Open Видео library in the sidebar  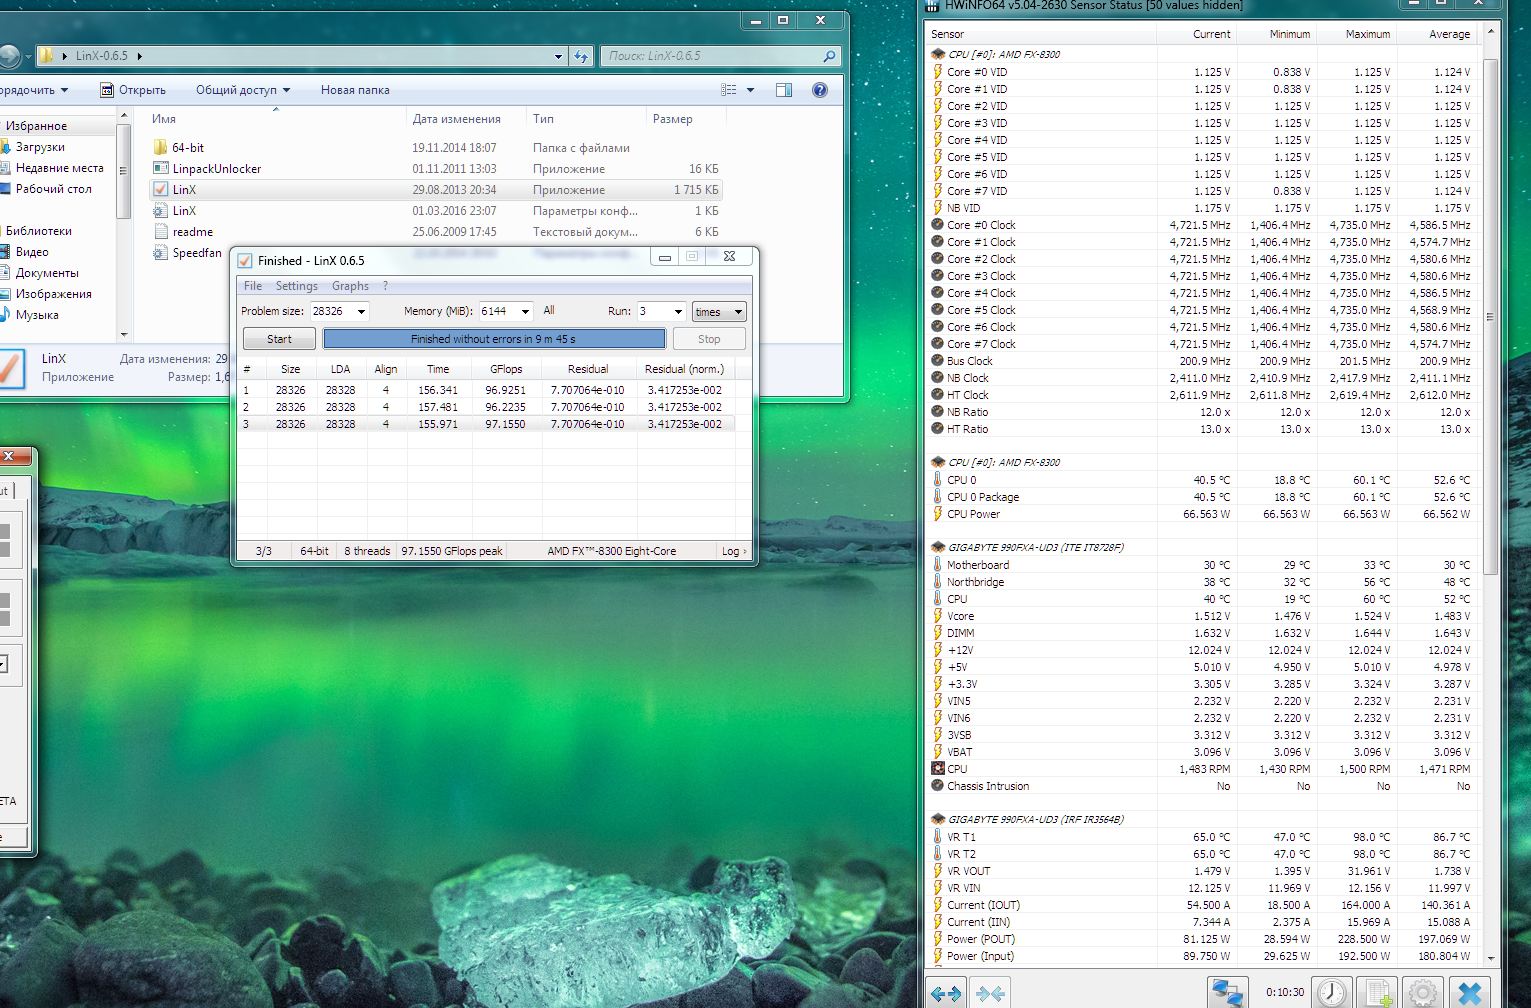click(32, 252)
